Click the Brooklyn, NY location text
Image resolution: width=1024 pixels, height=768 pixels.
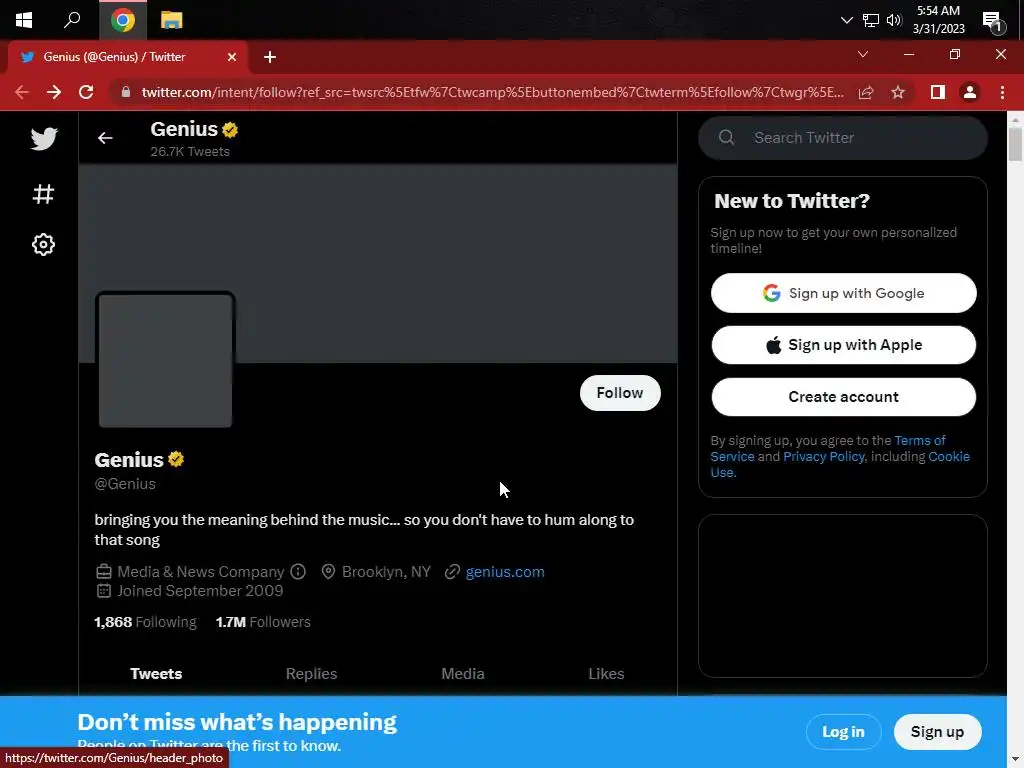click(x=386, y=572)
